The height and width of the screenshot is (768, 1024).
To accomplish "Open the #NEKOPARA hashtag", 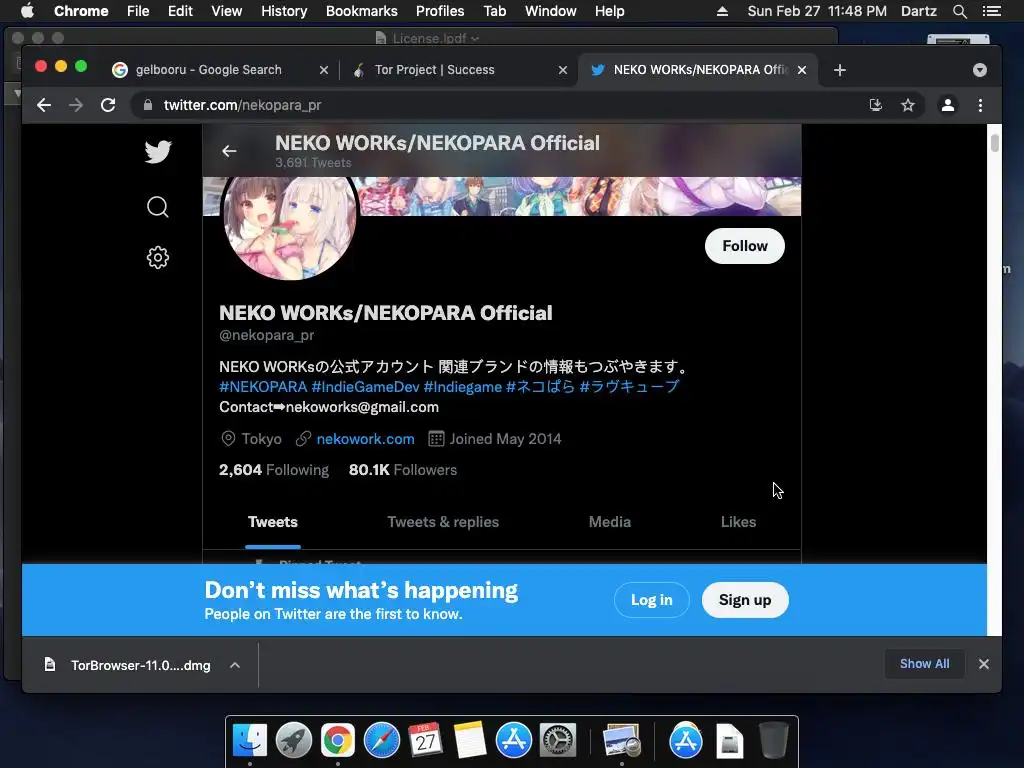I will click(x=263, y=387).
